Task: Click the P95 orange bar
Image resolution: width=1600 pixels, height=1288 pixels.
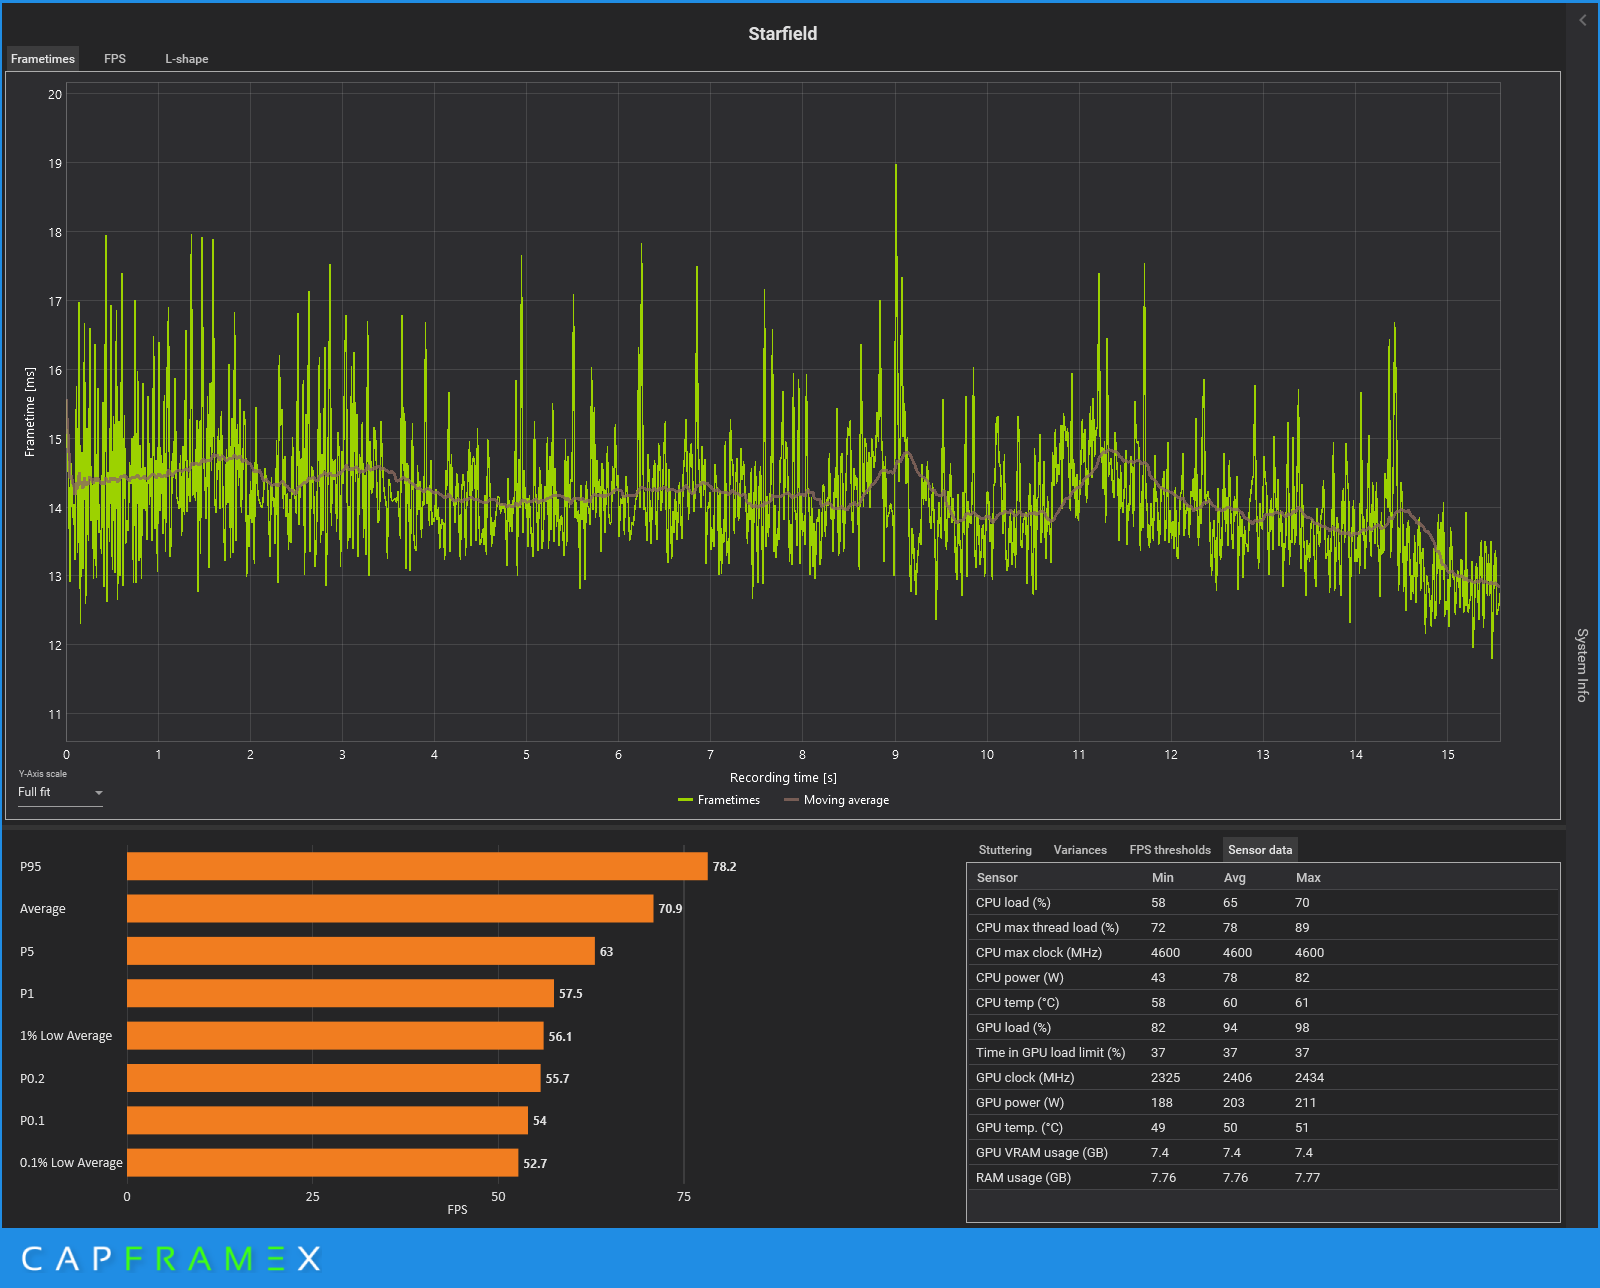Action: click(x=417, y=866)
